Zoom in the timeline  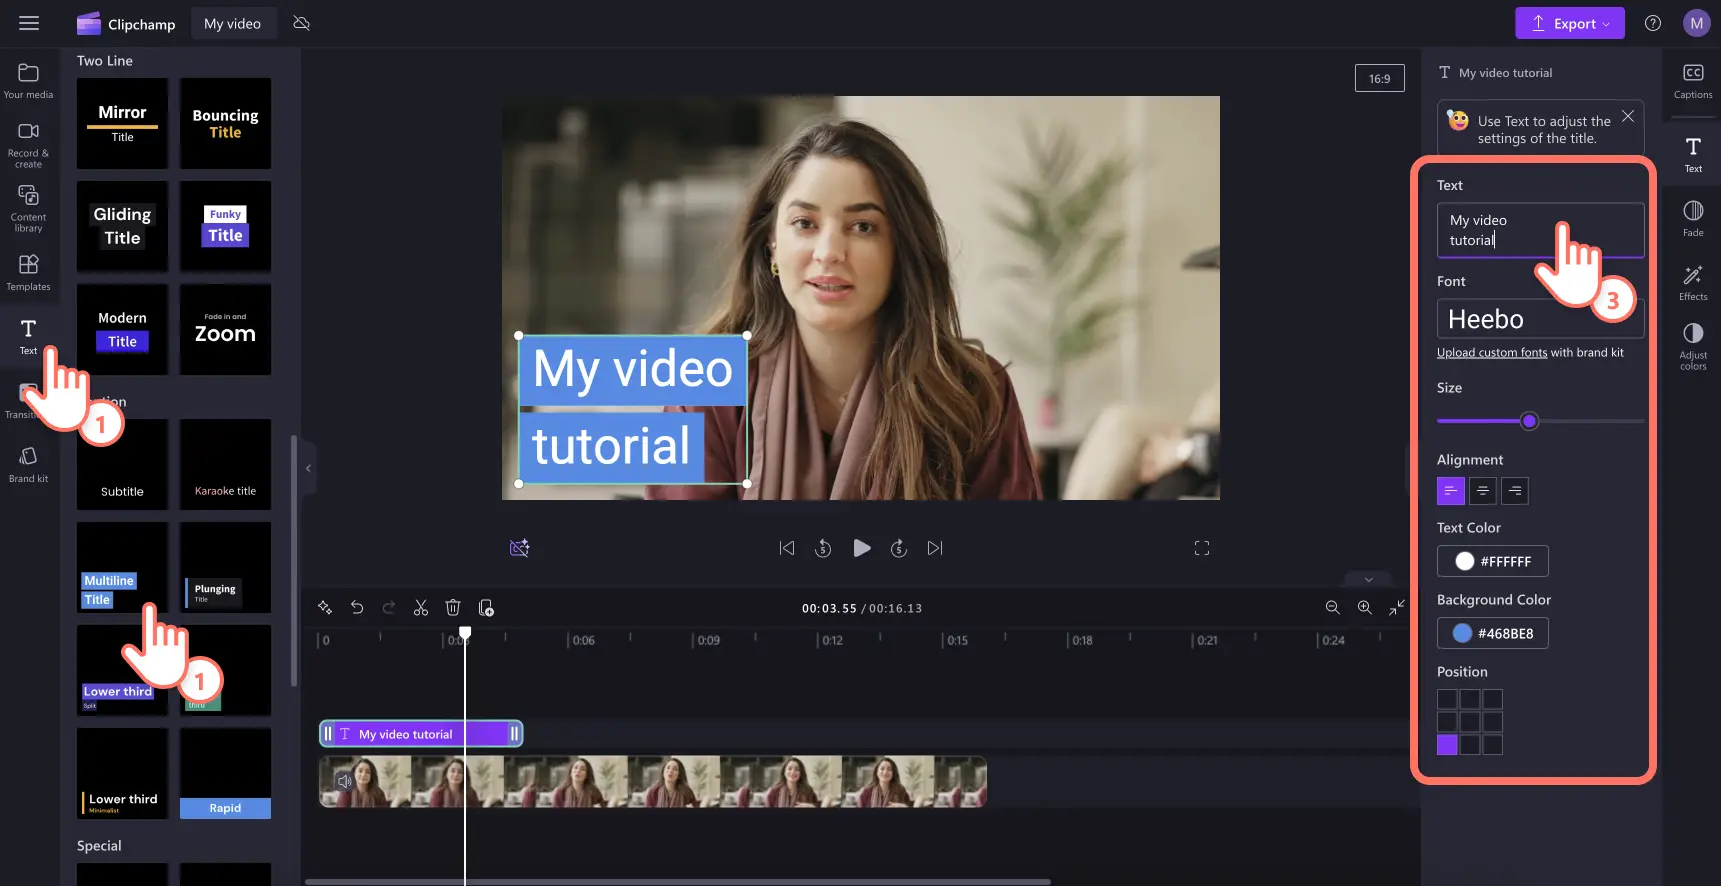(x=1364, y=607)
